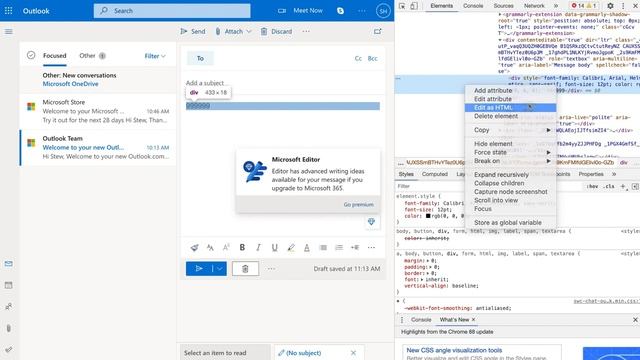Open the Files attachment module in sidebar
Image resolution: width=640 pixels, height=360 pixels.
(x=9, y=328)
